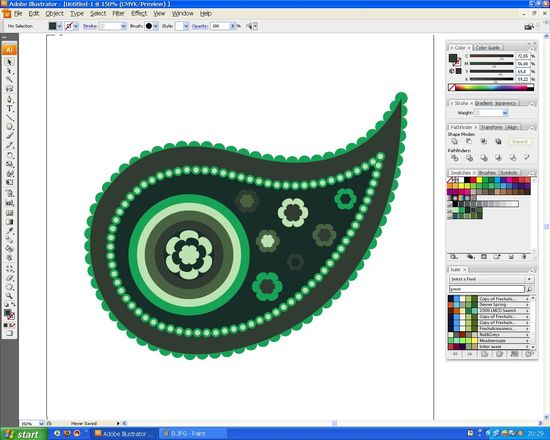Click the kuler search magnifier icon
550x440 pixels.
pos(530,289)
